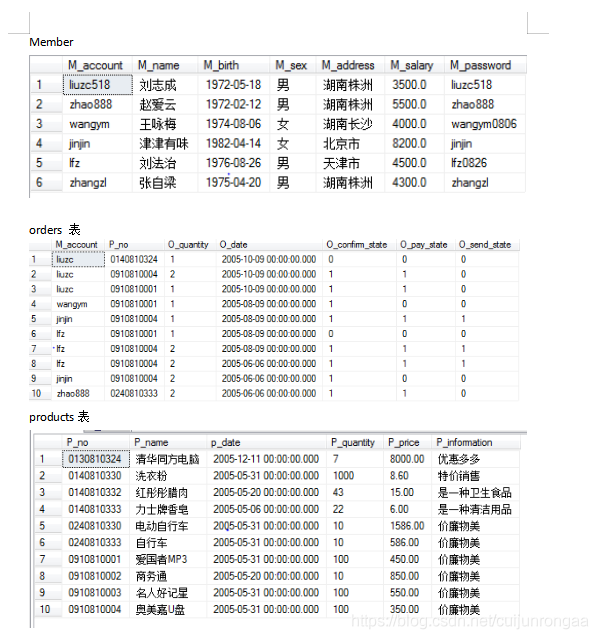
Task: Click the M_sex column header
Action: pos(291,65)
